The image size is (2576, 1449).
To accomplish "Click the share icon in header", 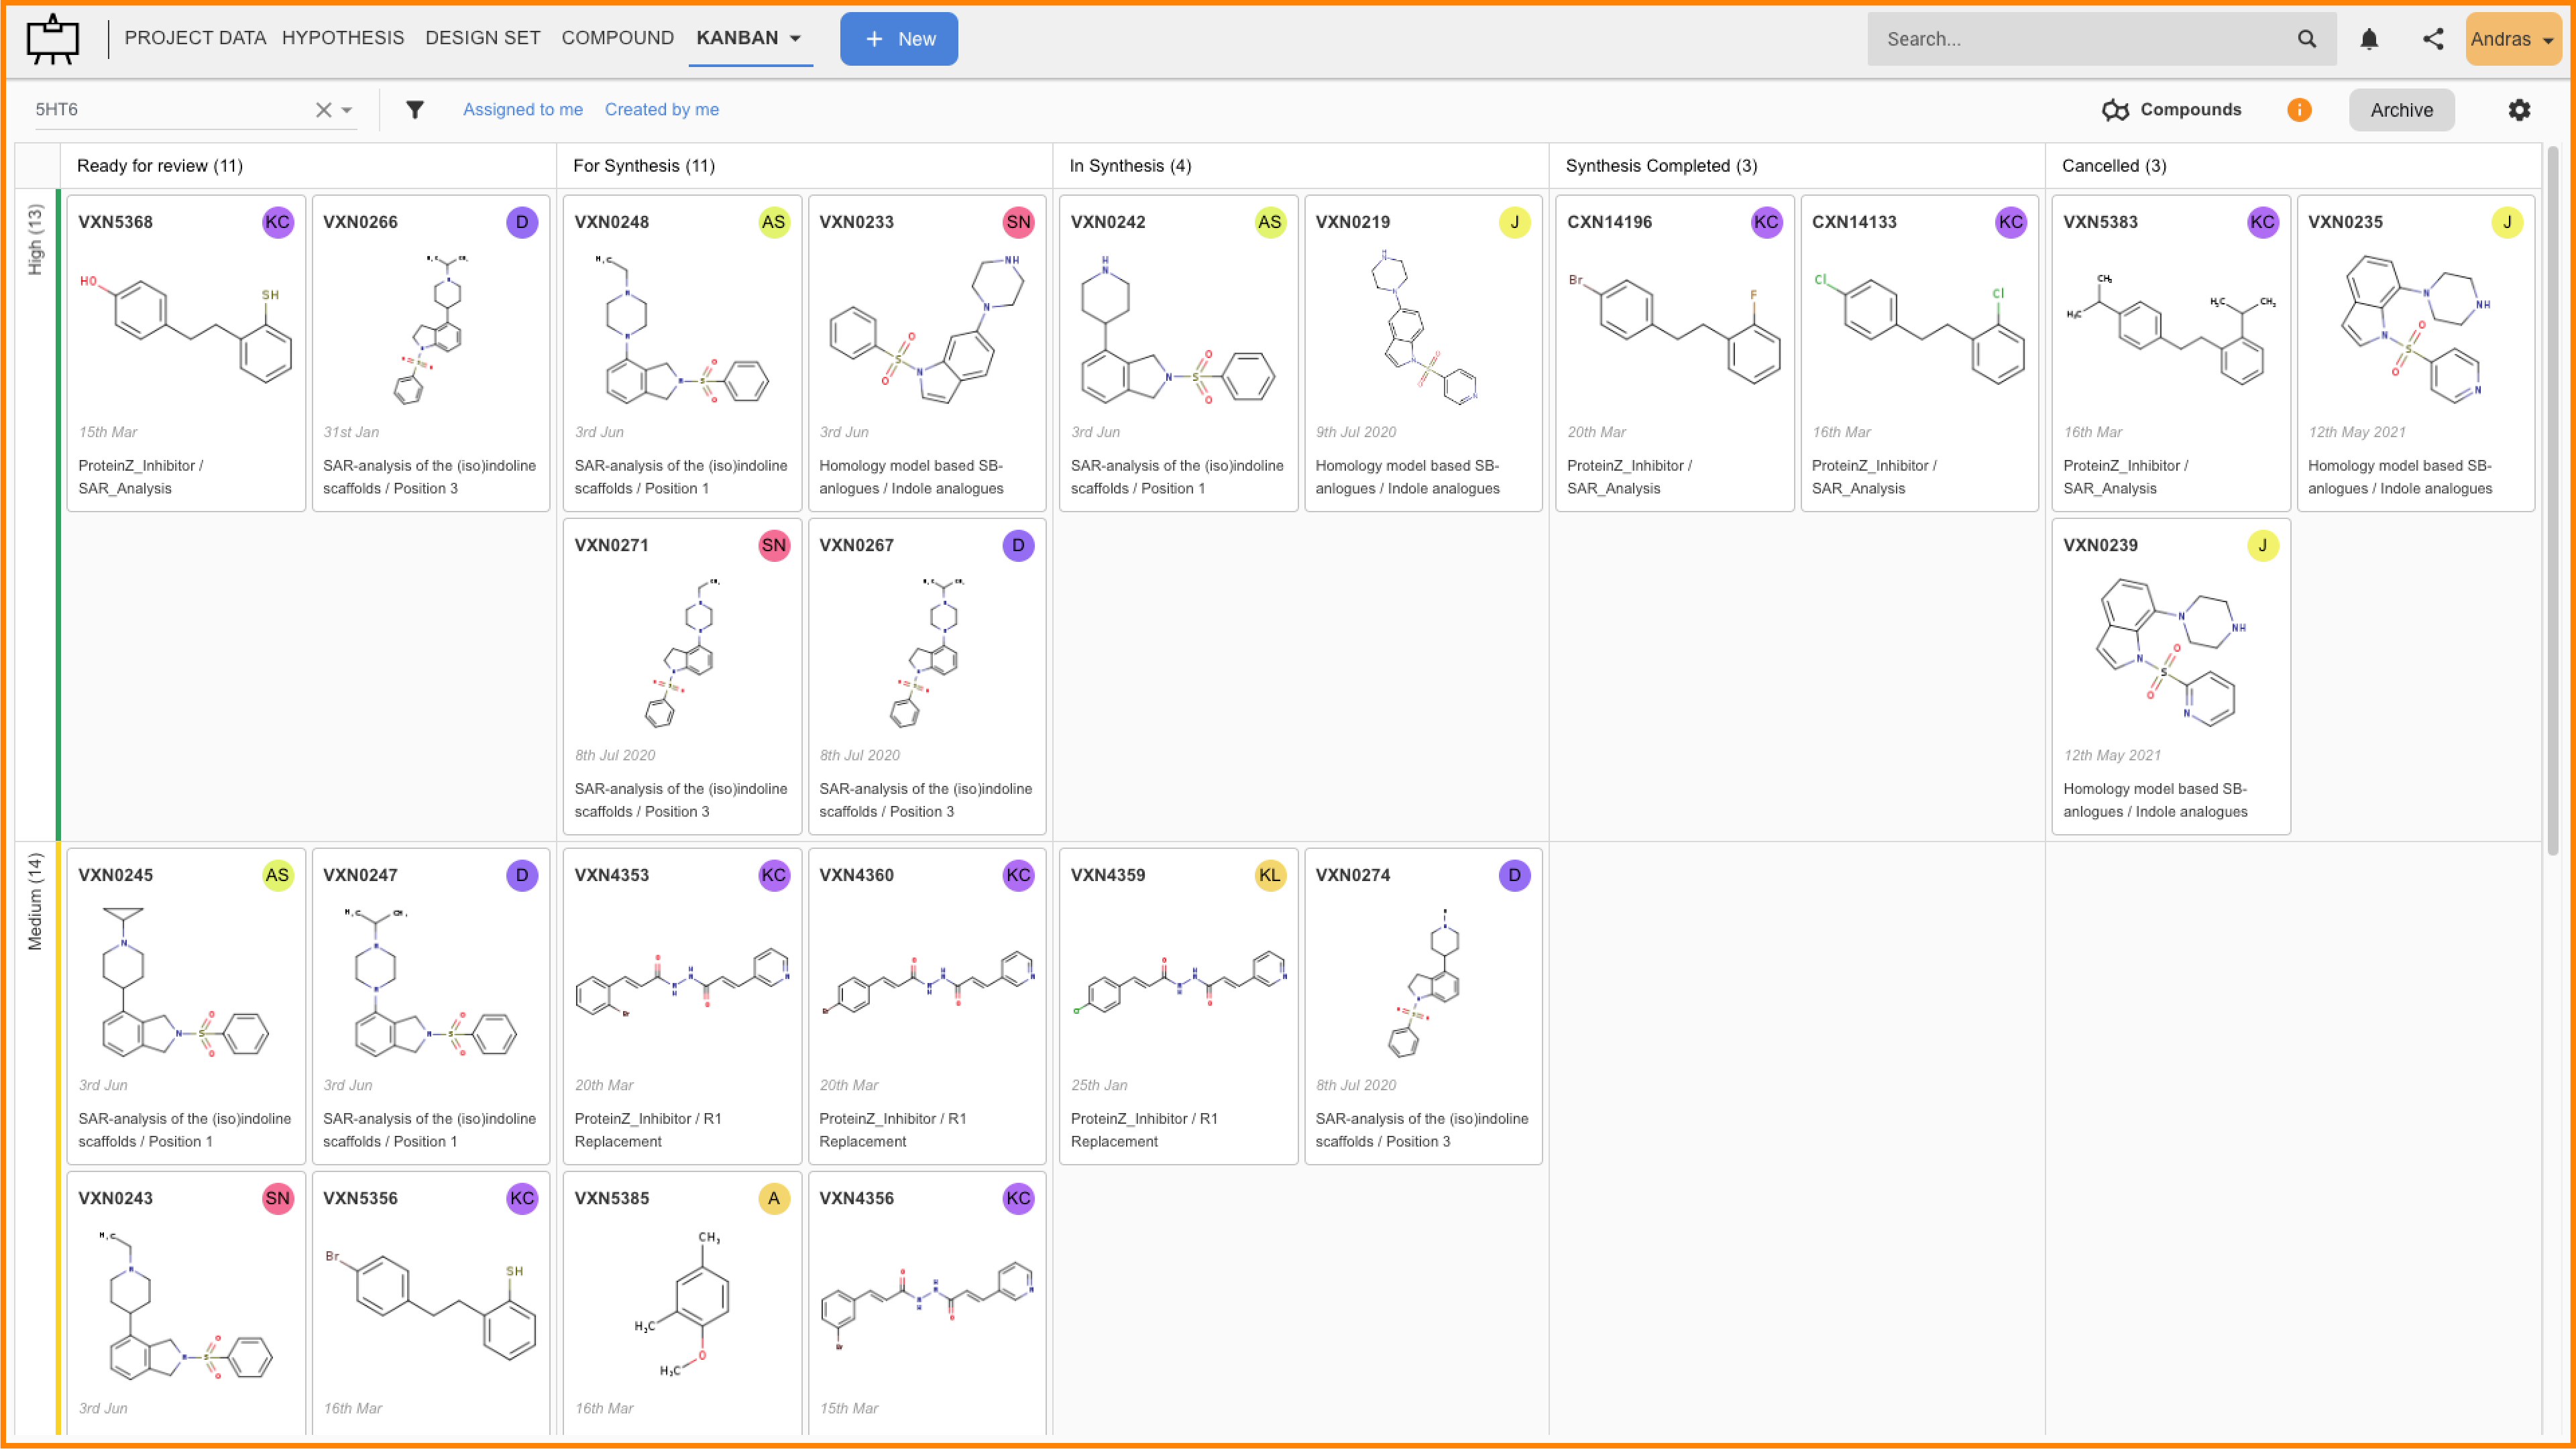I will coord(2433,39).
